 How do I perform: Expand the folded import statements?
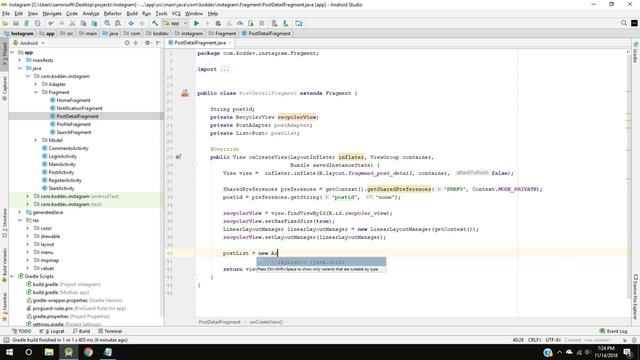[225, 69]
